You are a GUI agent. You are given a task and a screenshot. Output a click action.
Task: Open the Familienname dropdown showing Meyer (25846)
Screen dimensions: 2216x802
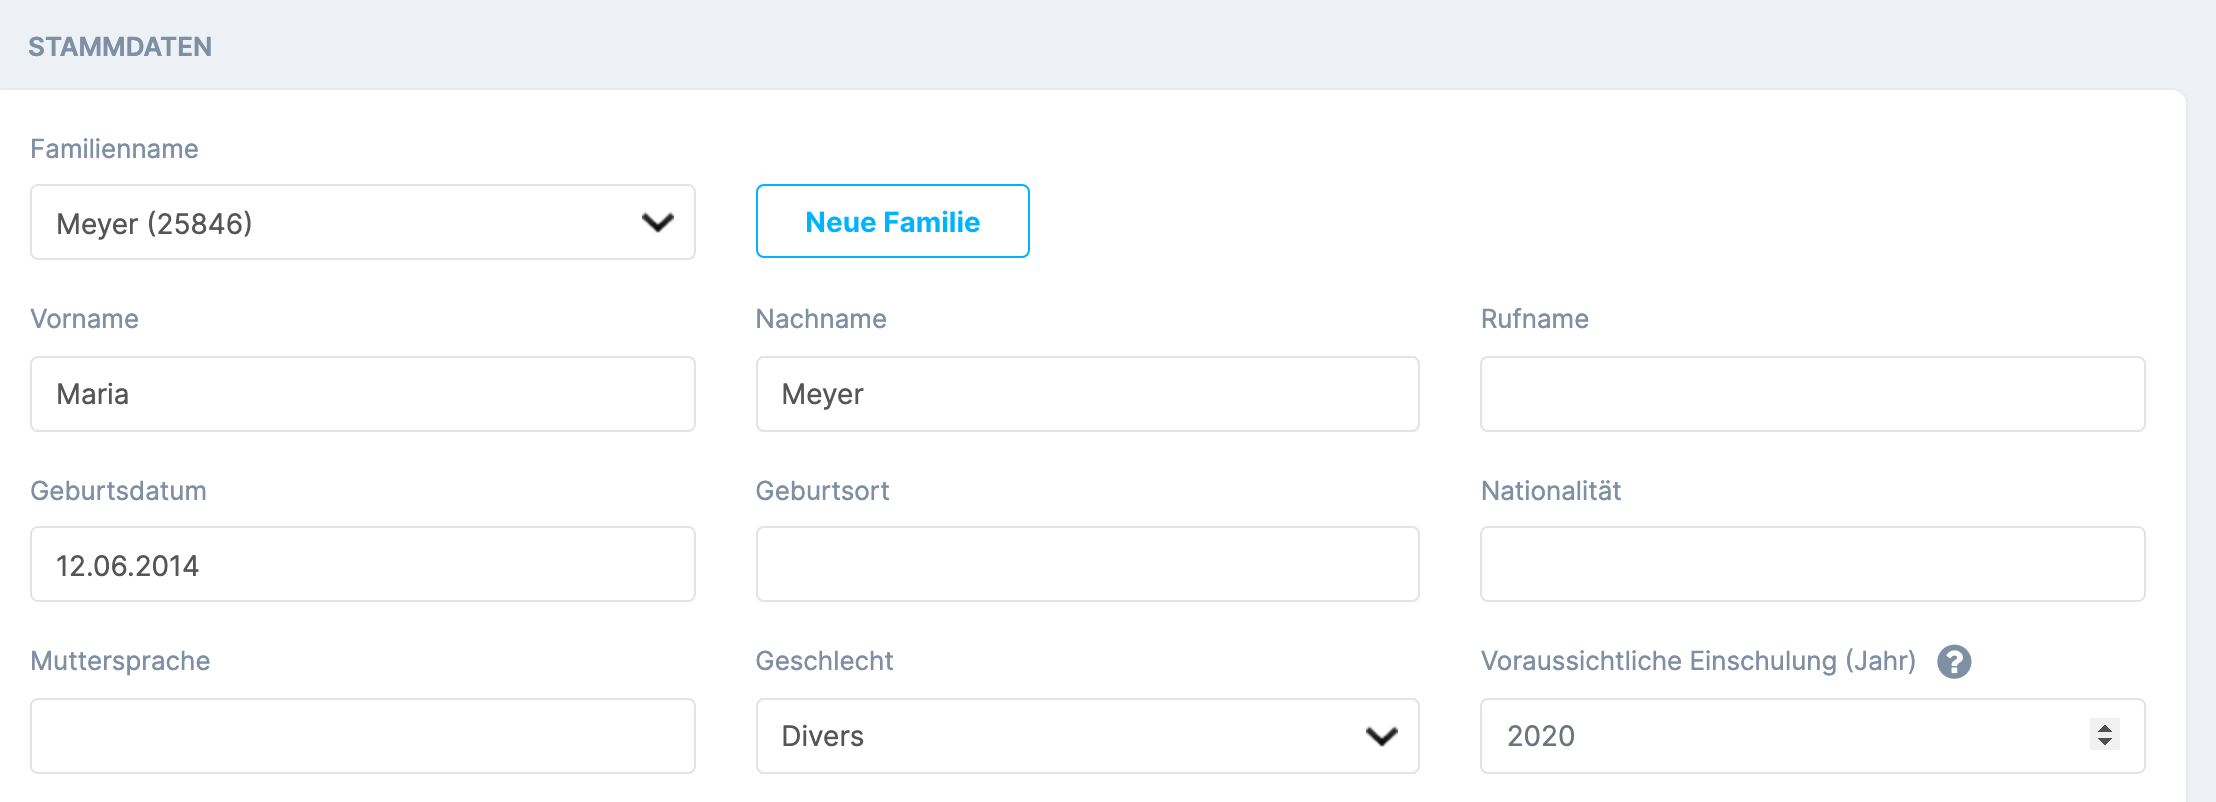[x=363, y=222]
